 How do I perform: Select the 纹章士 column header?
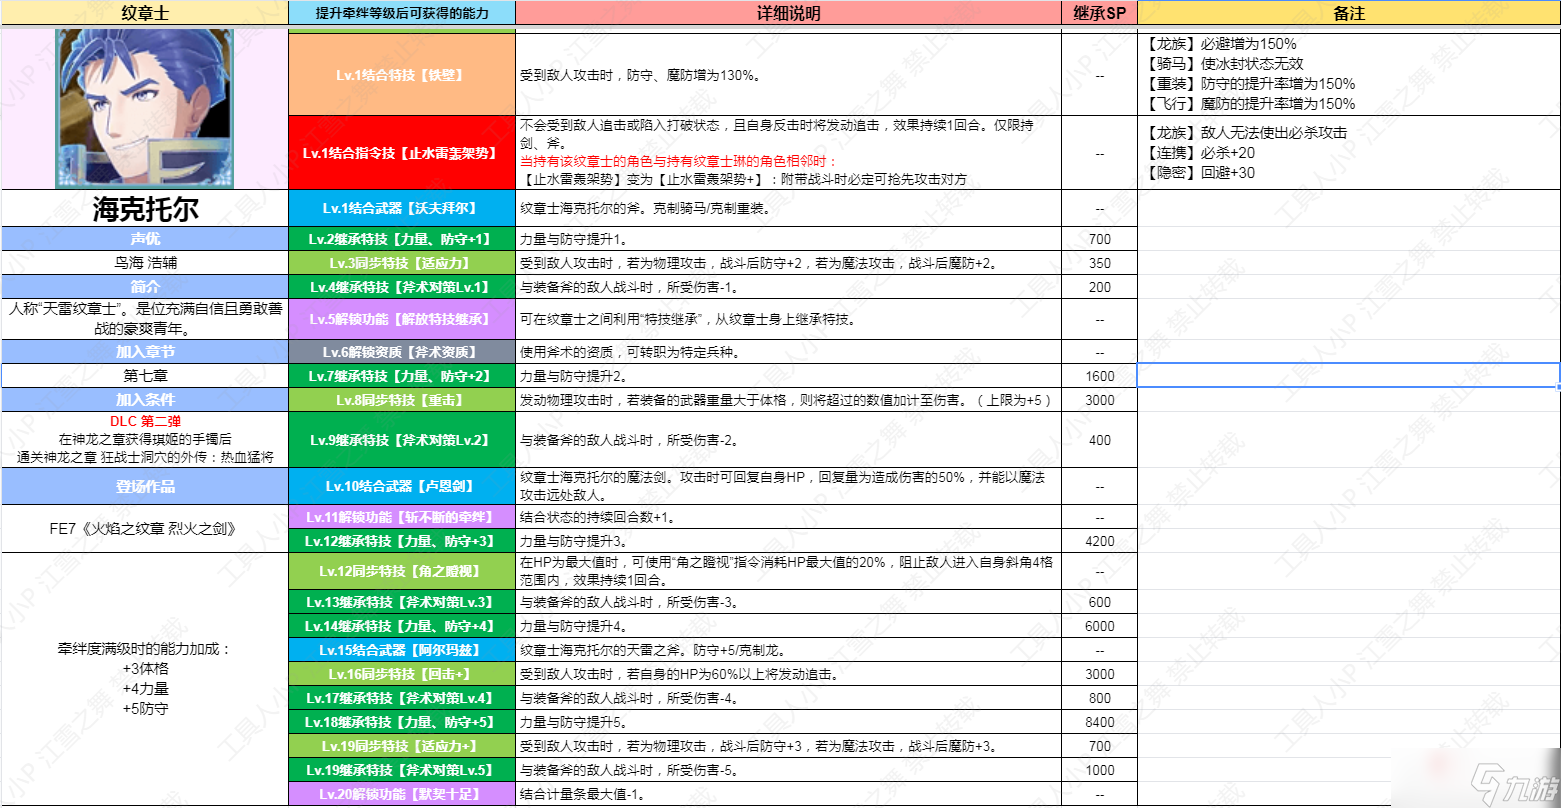tap(145, 13)
